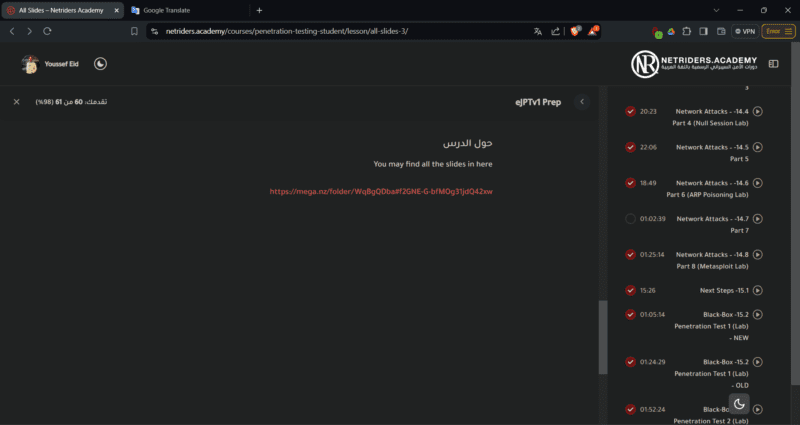Image resolution: width=800 pixels, height=425 pixels.
Task: Click the Youssef Eid username
Action: pyautogui.click(x=61, y=64)
